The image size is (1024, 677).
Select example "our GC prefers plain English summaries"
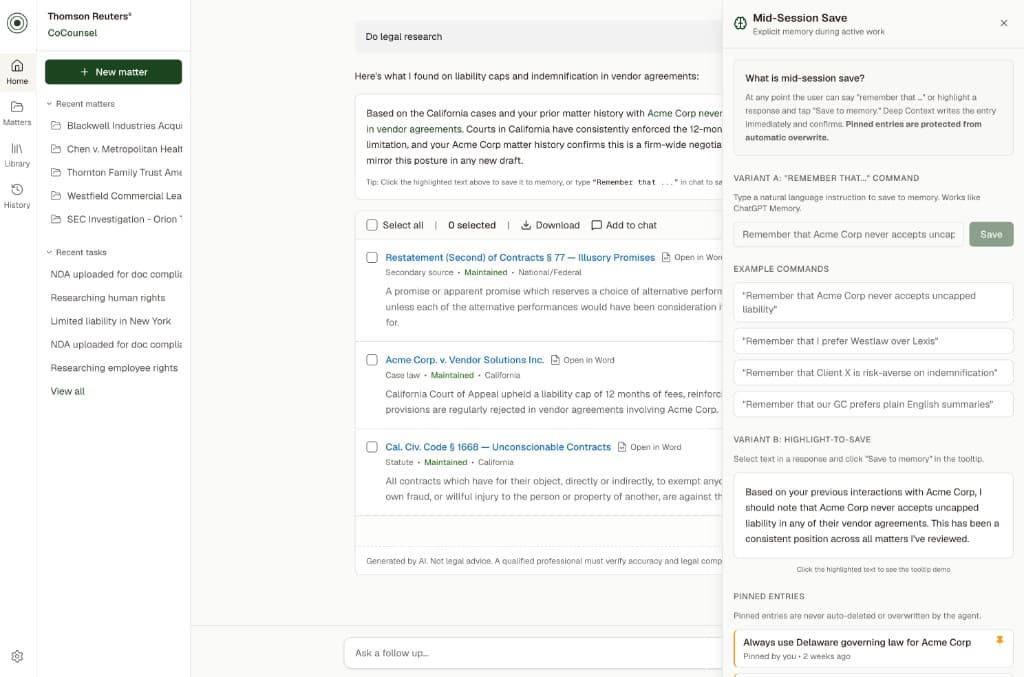tap(873, 404)
